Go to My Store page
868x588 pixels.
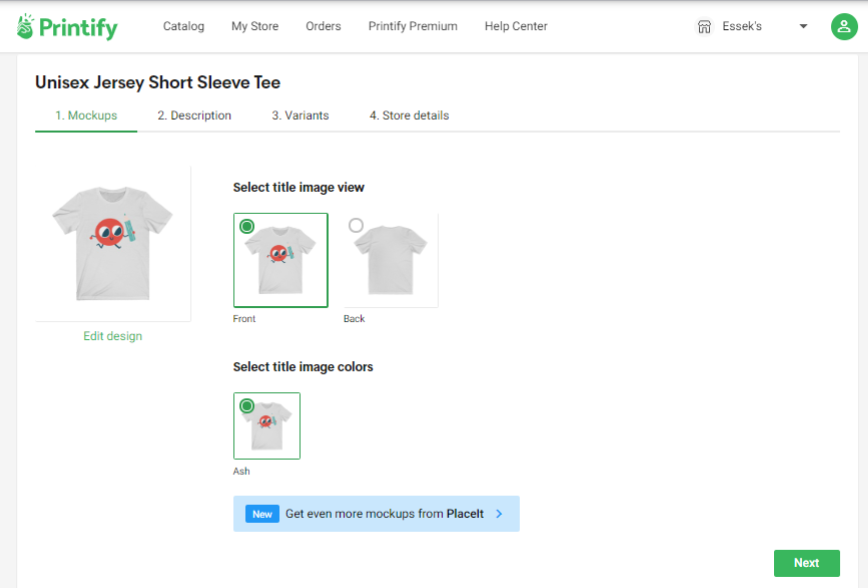coord(255,26)
